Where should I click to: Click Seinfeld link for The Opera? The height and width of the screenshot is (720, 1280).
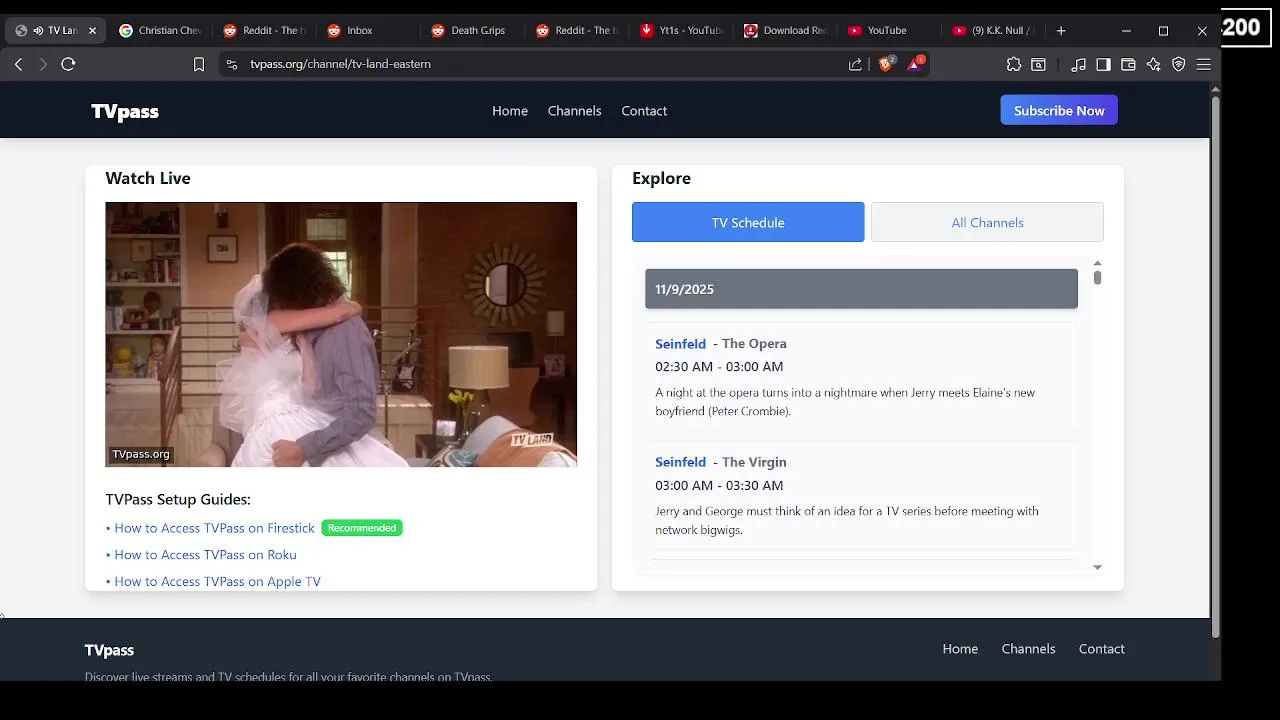coord(680,344)
